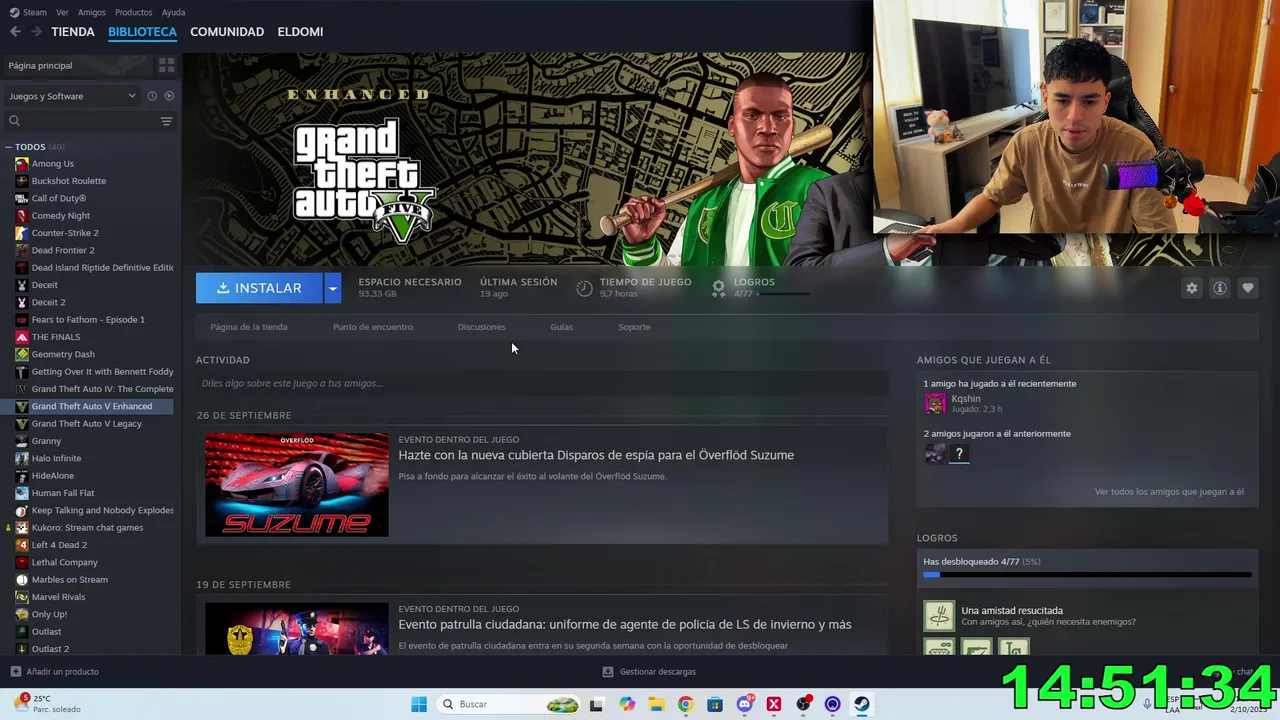Open Gestionar descargas
Viewport: 1280px width, 720px height.
649,672
